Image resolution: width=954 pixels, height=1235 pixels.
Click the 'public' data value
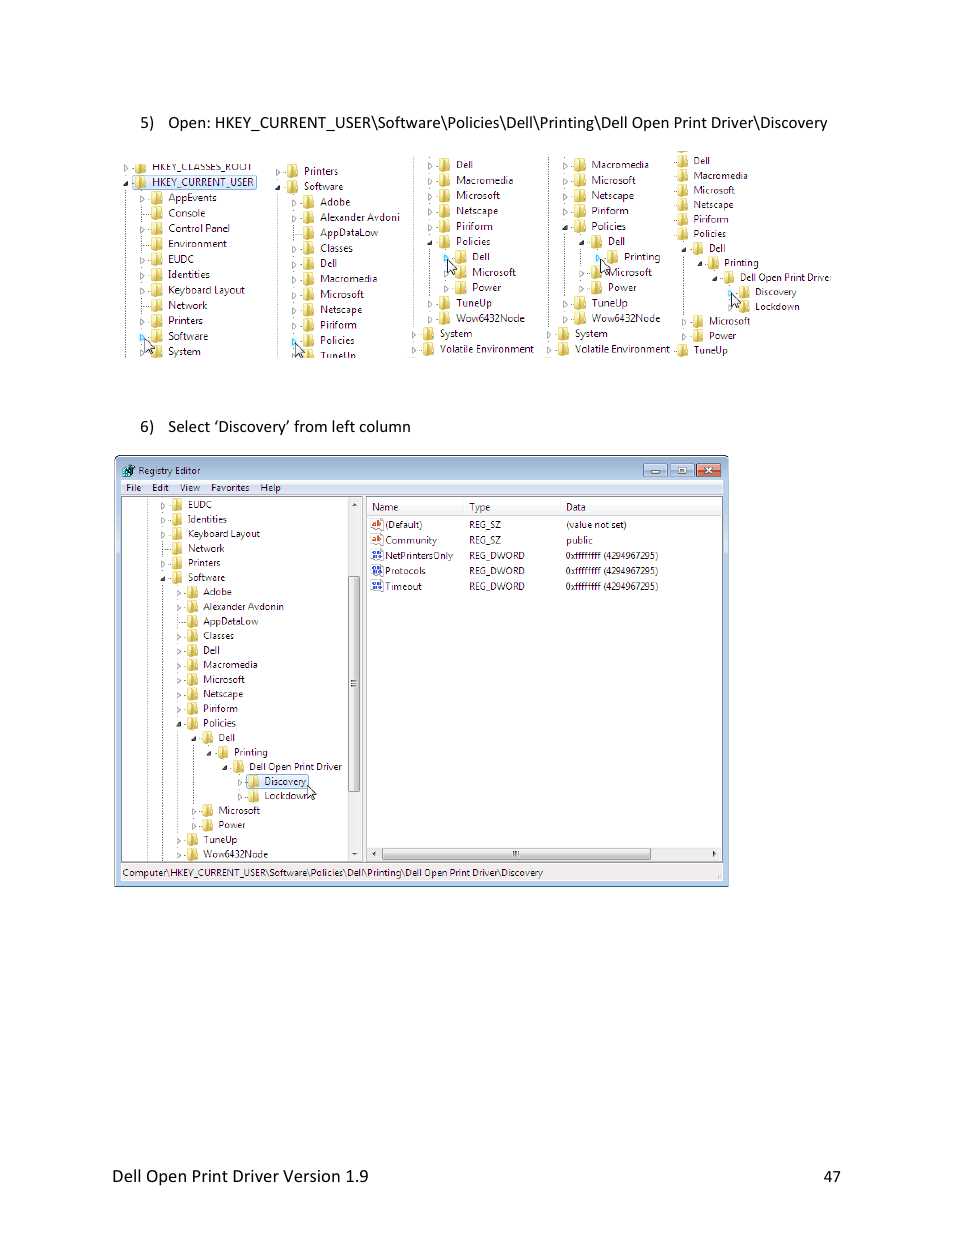pos(579,540)
